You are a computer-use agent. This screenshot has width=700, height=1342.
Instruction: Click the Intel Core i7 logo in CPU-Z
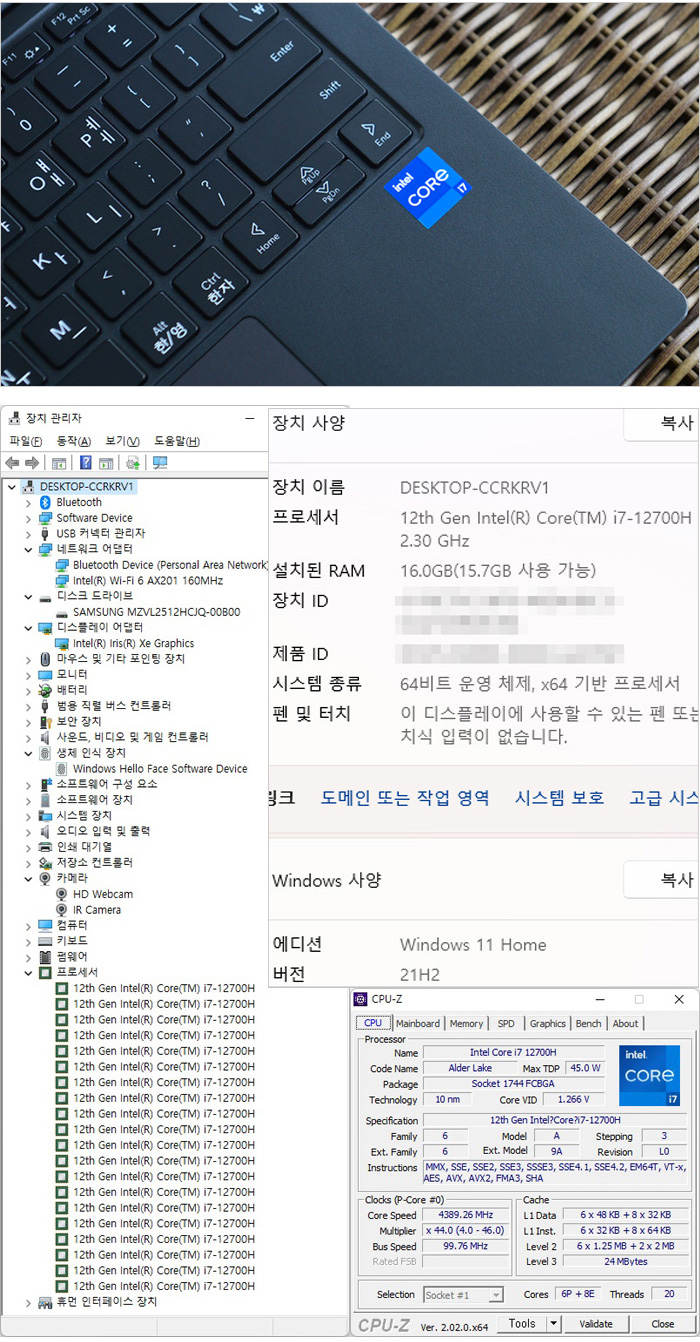[x=649, y=1075]
